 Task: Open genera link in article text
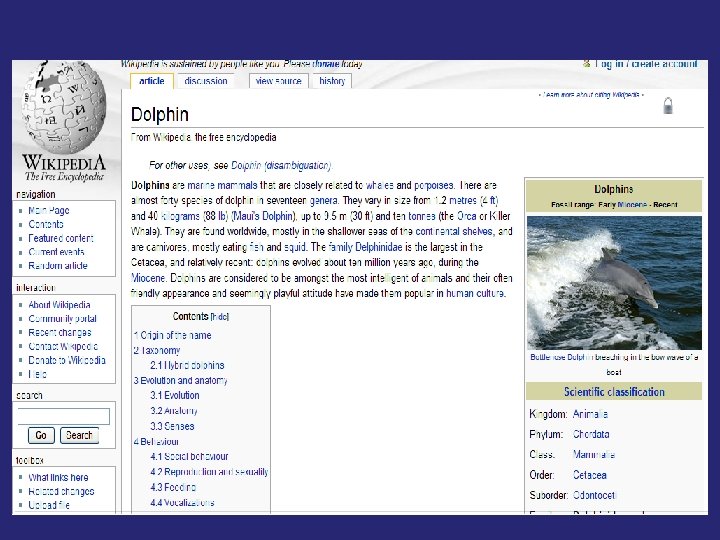pos(324,201)
